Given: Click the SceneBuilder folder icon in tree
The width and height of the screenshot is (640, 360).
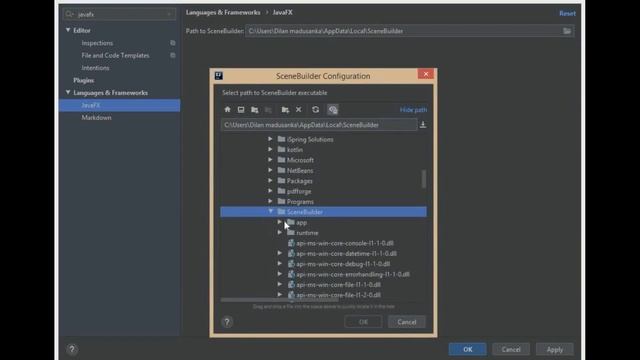Looking at the screenshot, I should (281, 211).
